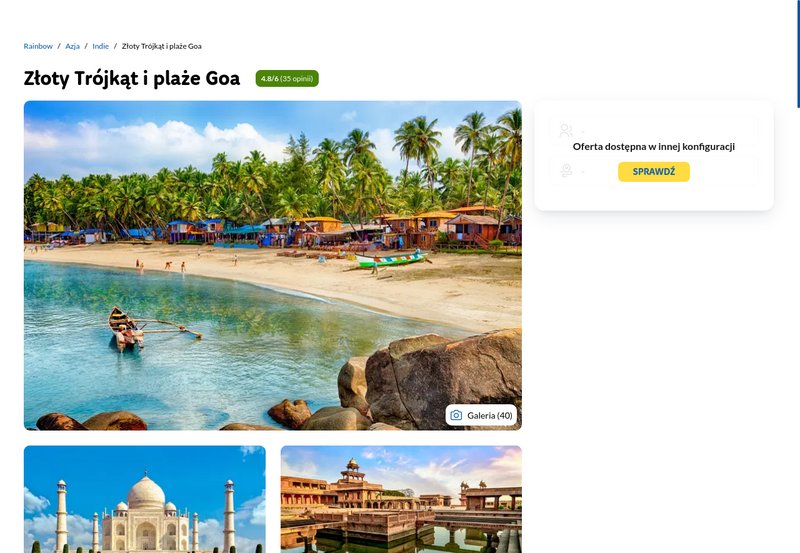This screenshot has width=800, height=553.
Task: Go to the Azja breadcrumb
Action: (72, 46)
